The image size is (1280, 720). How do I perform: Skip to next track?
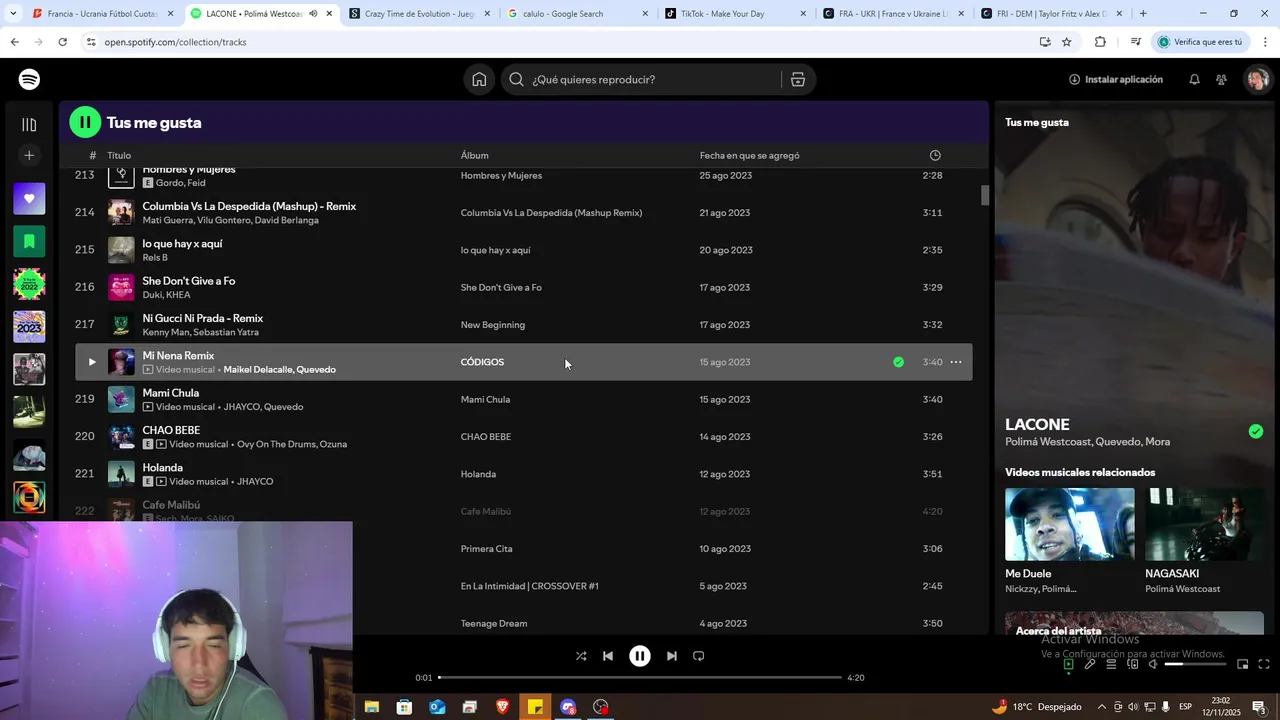(672, 656)
